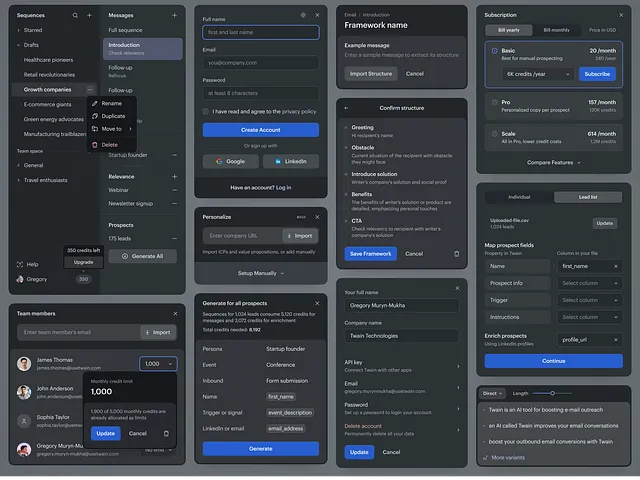Go back using Confirm structure arrow icon
This screenshot has height=480, width=640.
(346, 107)
